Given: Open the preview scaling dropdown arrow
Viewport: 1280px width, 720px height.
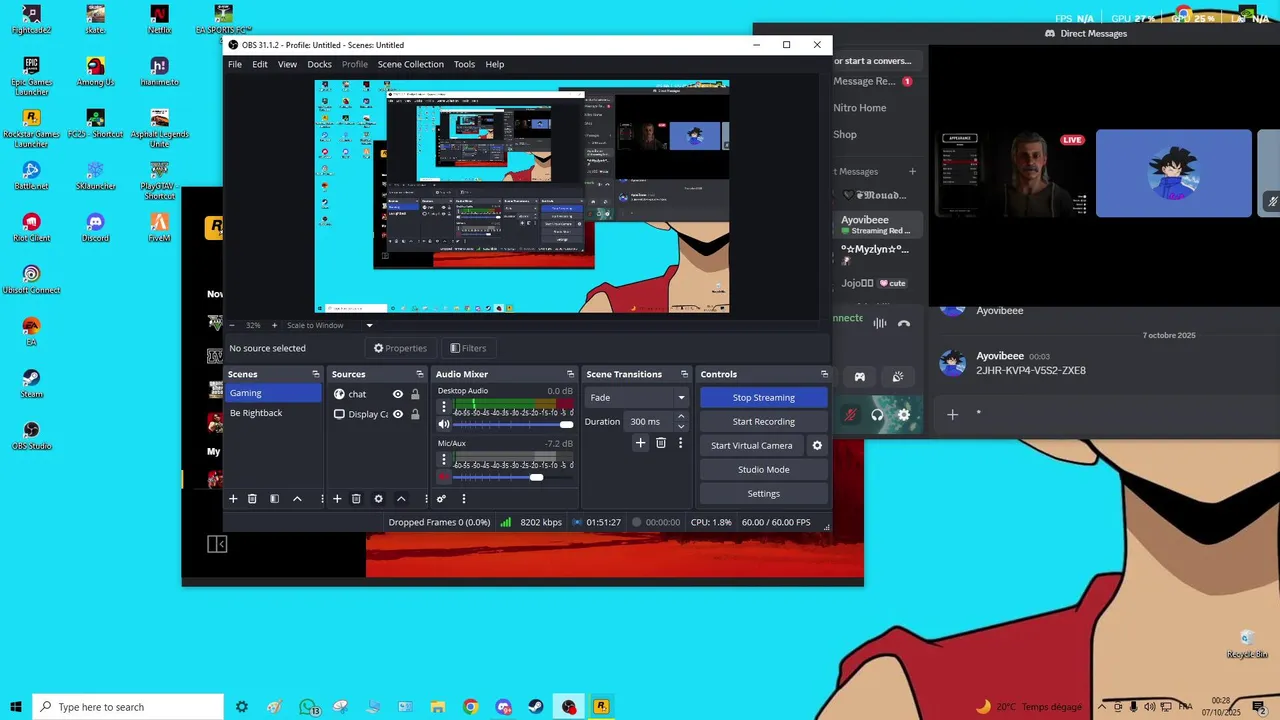Looking at the screenshot, I should [369, 325].
